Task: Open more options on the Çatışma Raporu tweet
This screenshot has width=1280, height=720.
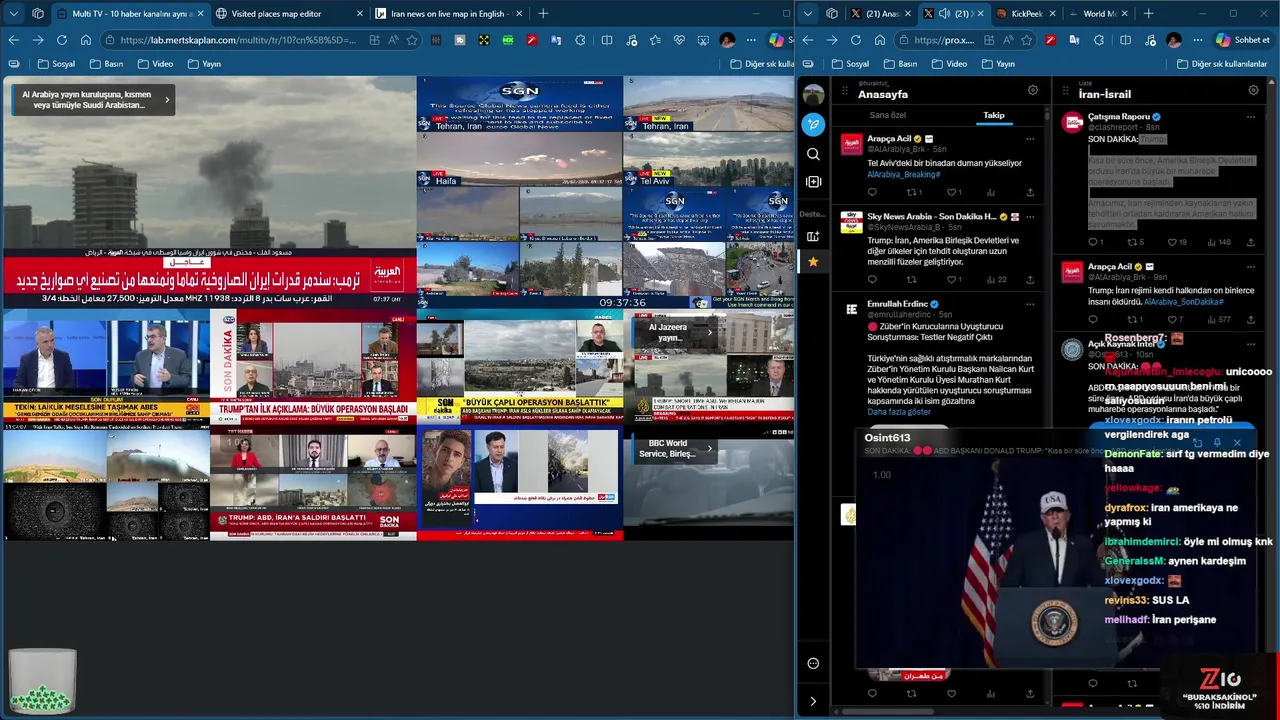Action: click(x=1250, y=117)
